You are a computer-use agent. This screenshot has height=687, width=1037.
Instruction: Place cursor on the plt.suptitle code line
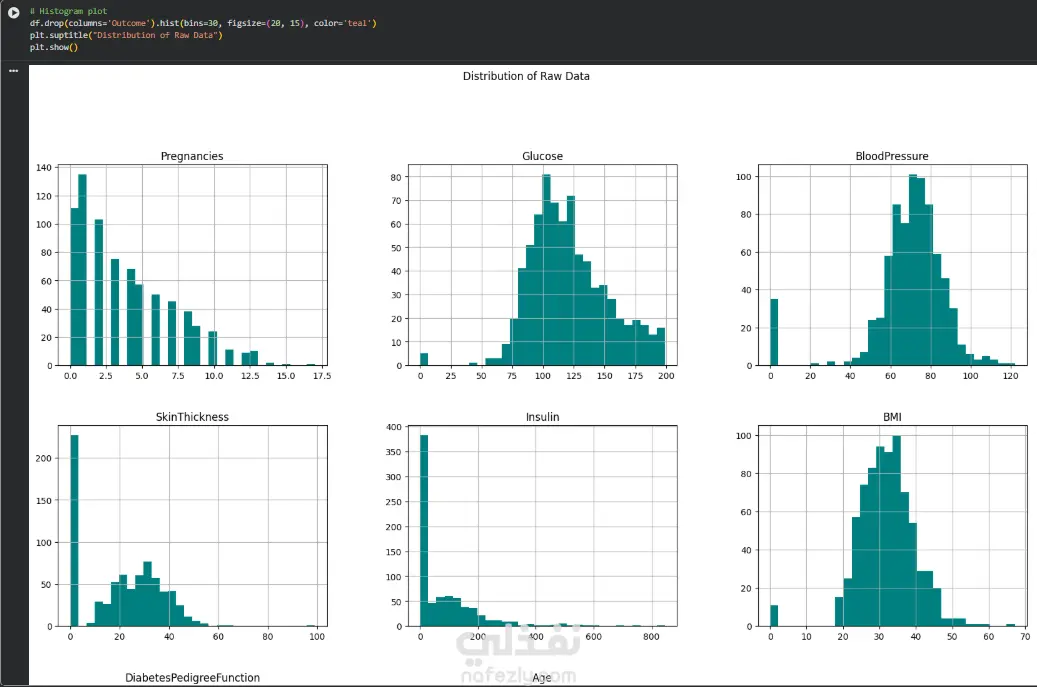pos(126,35)
